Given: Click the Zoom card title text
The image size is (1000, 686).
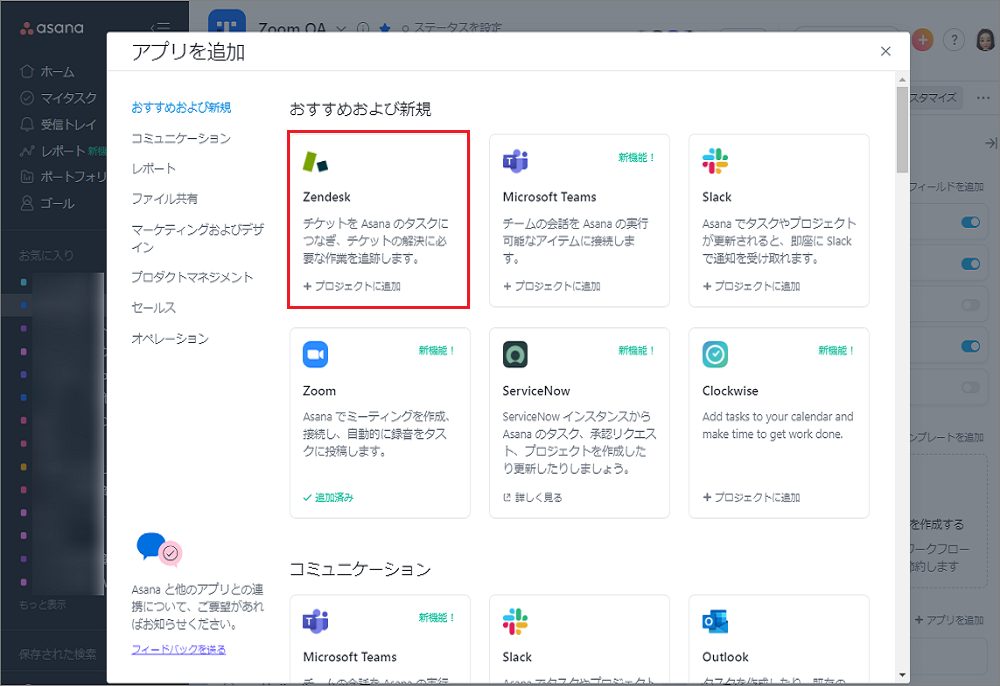Looking at the screenshot, I should click(319, 391).
